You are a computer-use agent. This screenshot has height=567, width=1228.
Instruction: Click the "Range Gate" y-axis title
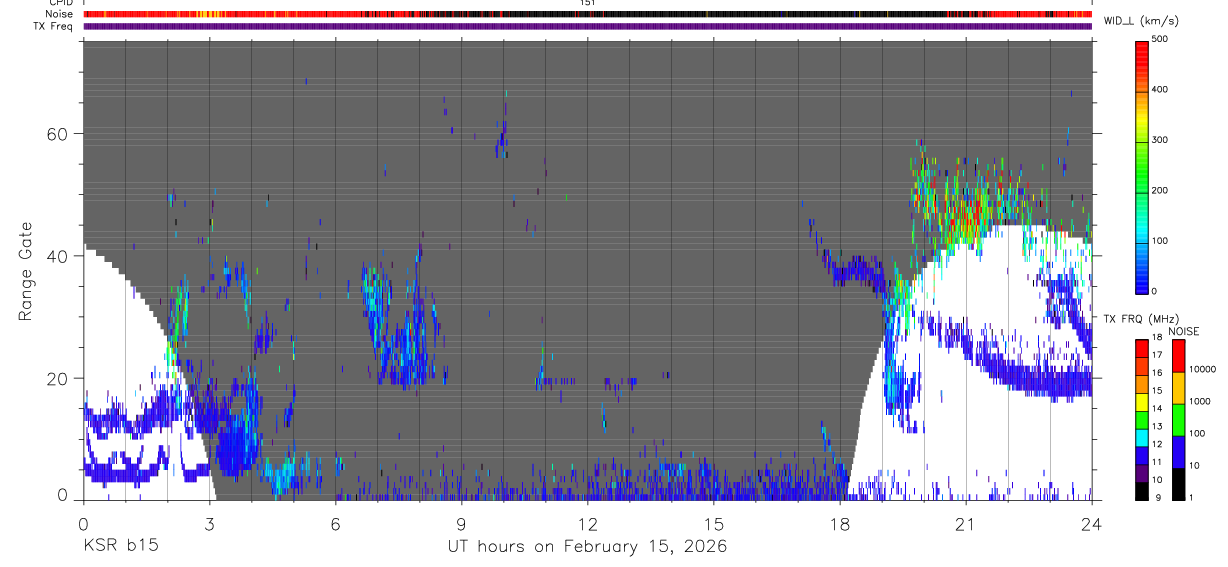tap(24, 272)
